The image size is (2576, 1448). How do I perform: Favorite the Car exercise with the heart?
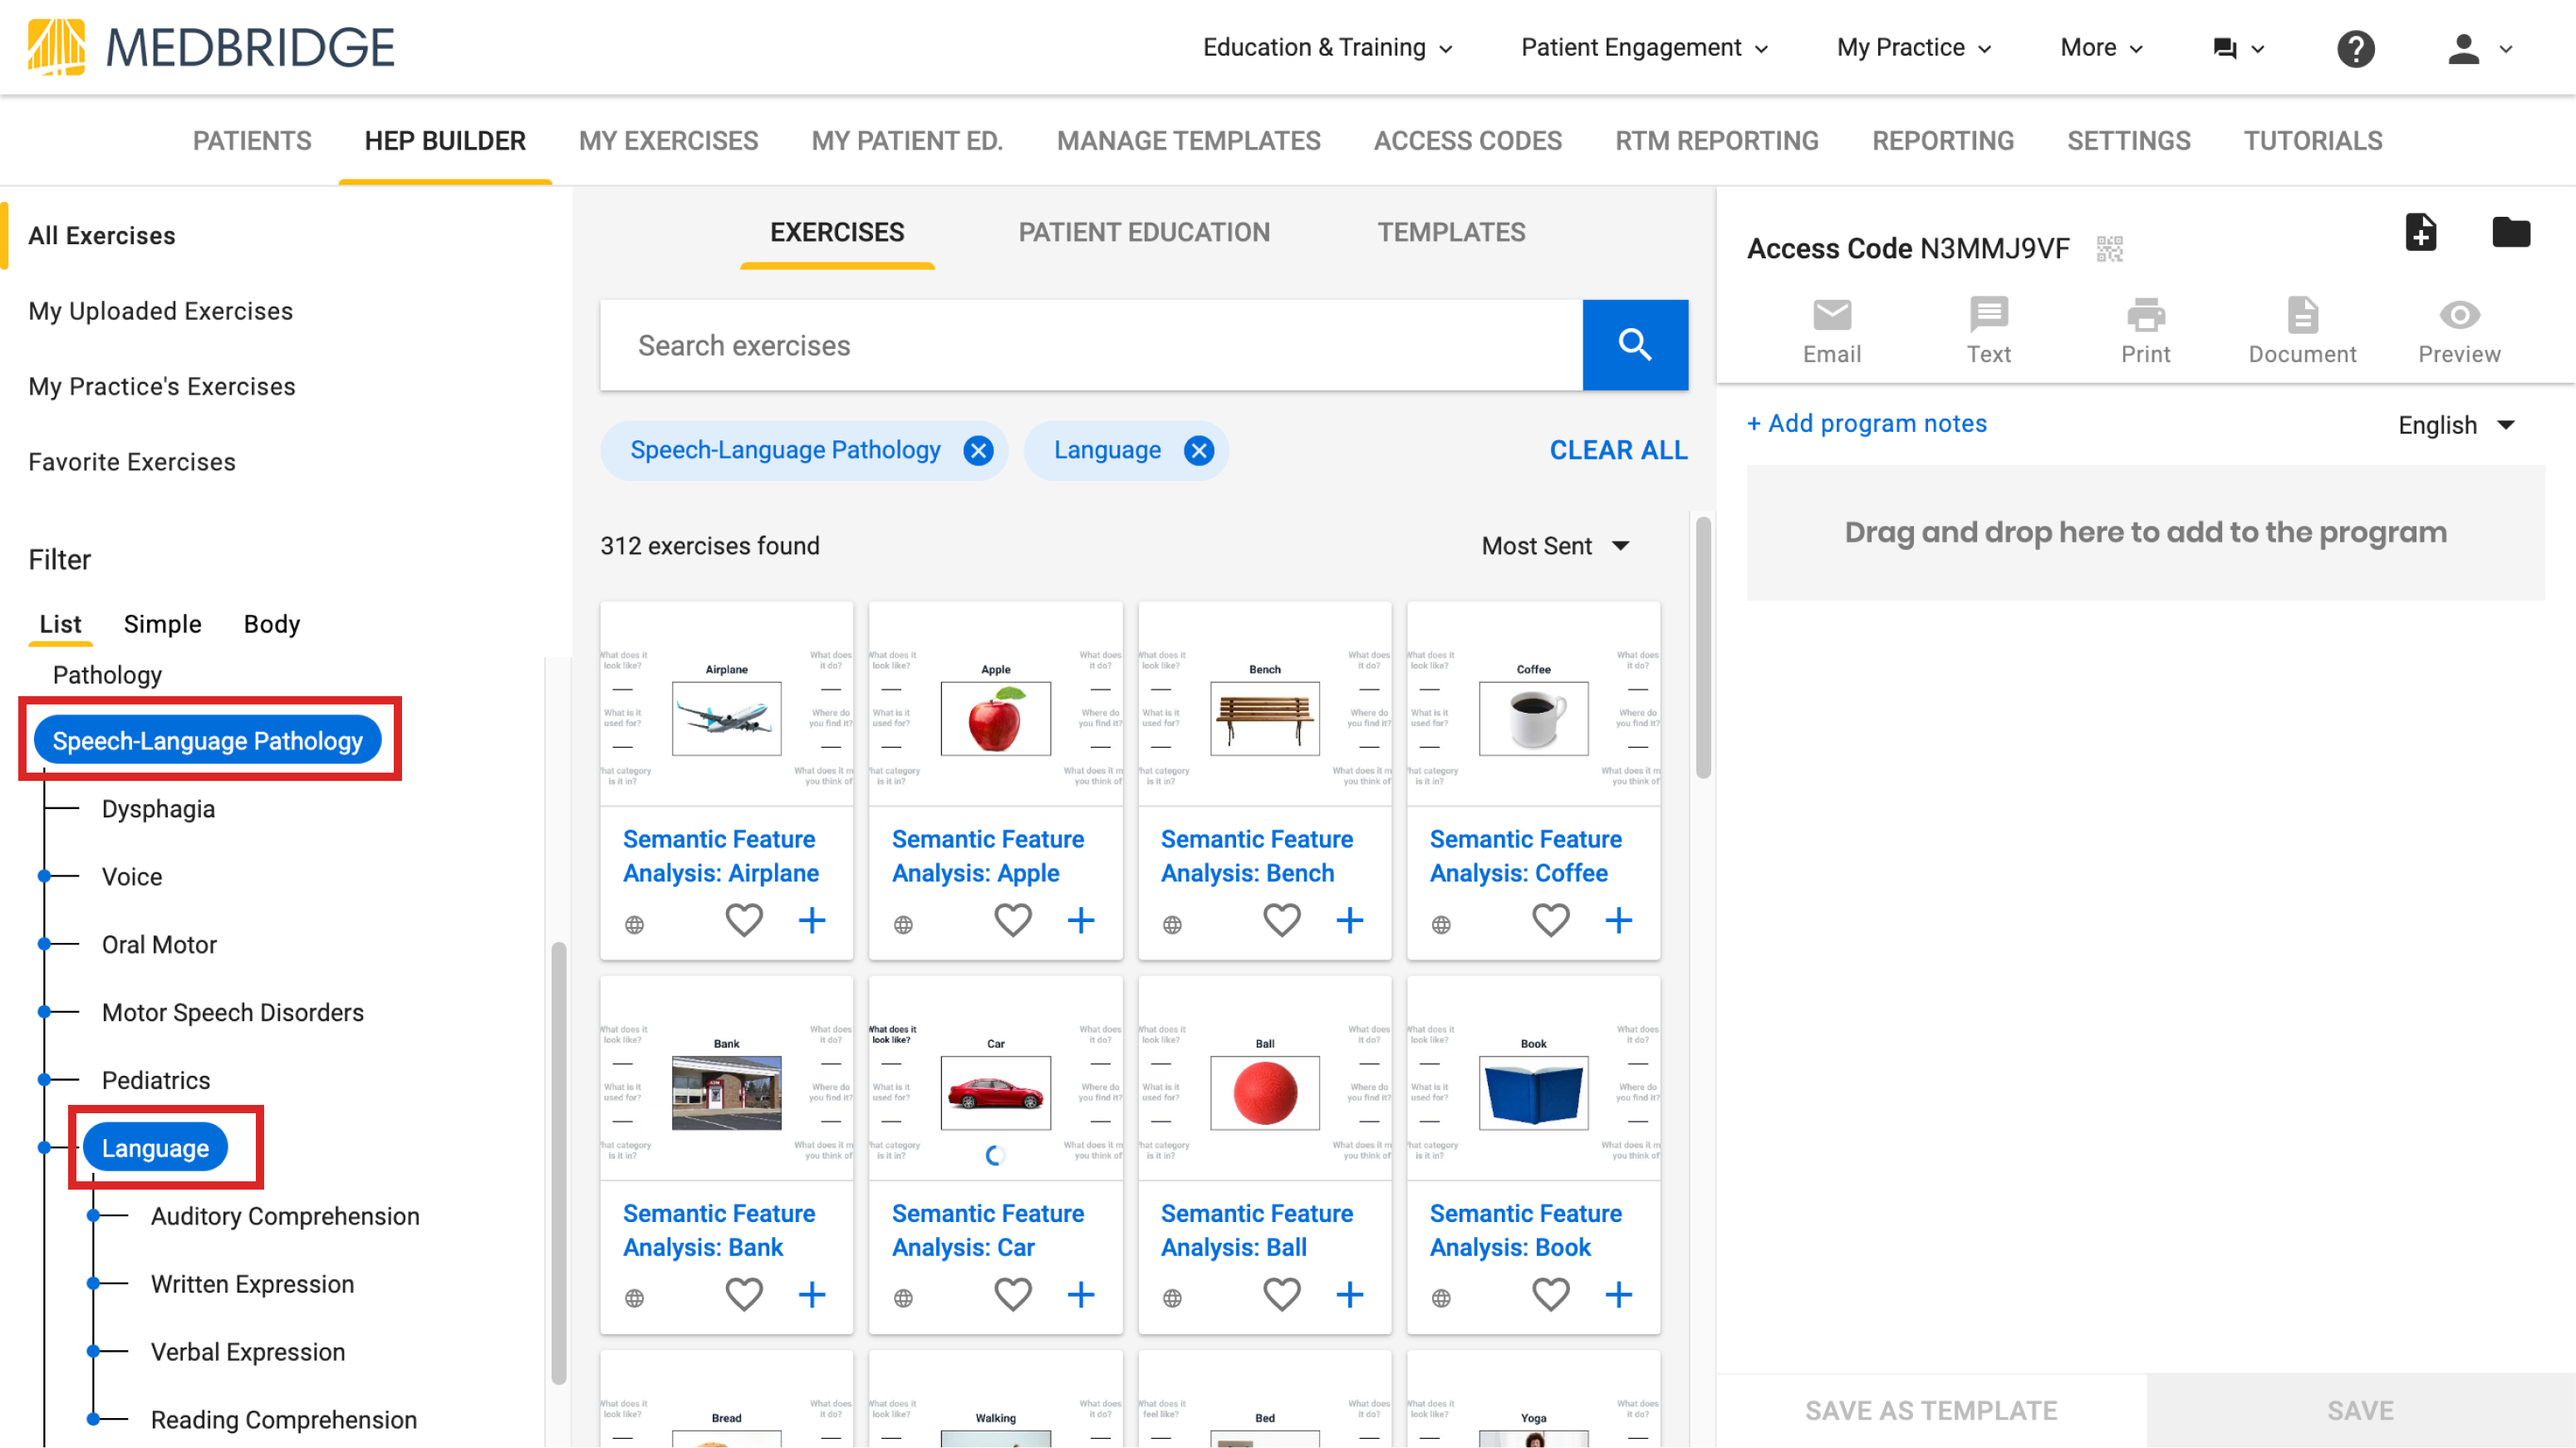click(x=1013, y=1295)
